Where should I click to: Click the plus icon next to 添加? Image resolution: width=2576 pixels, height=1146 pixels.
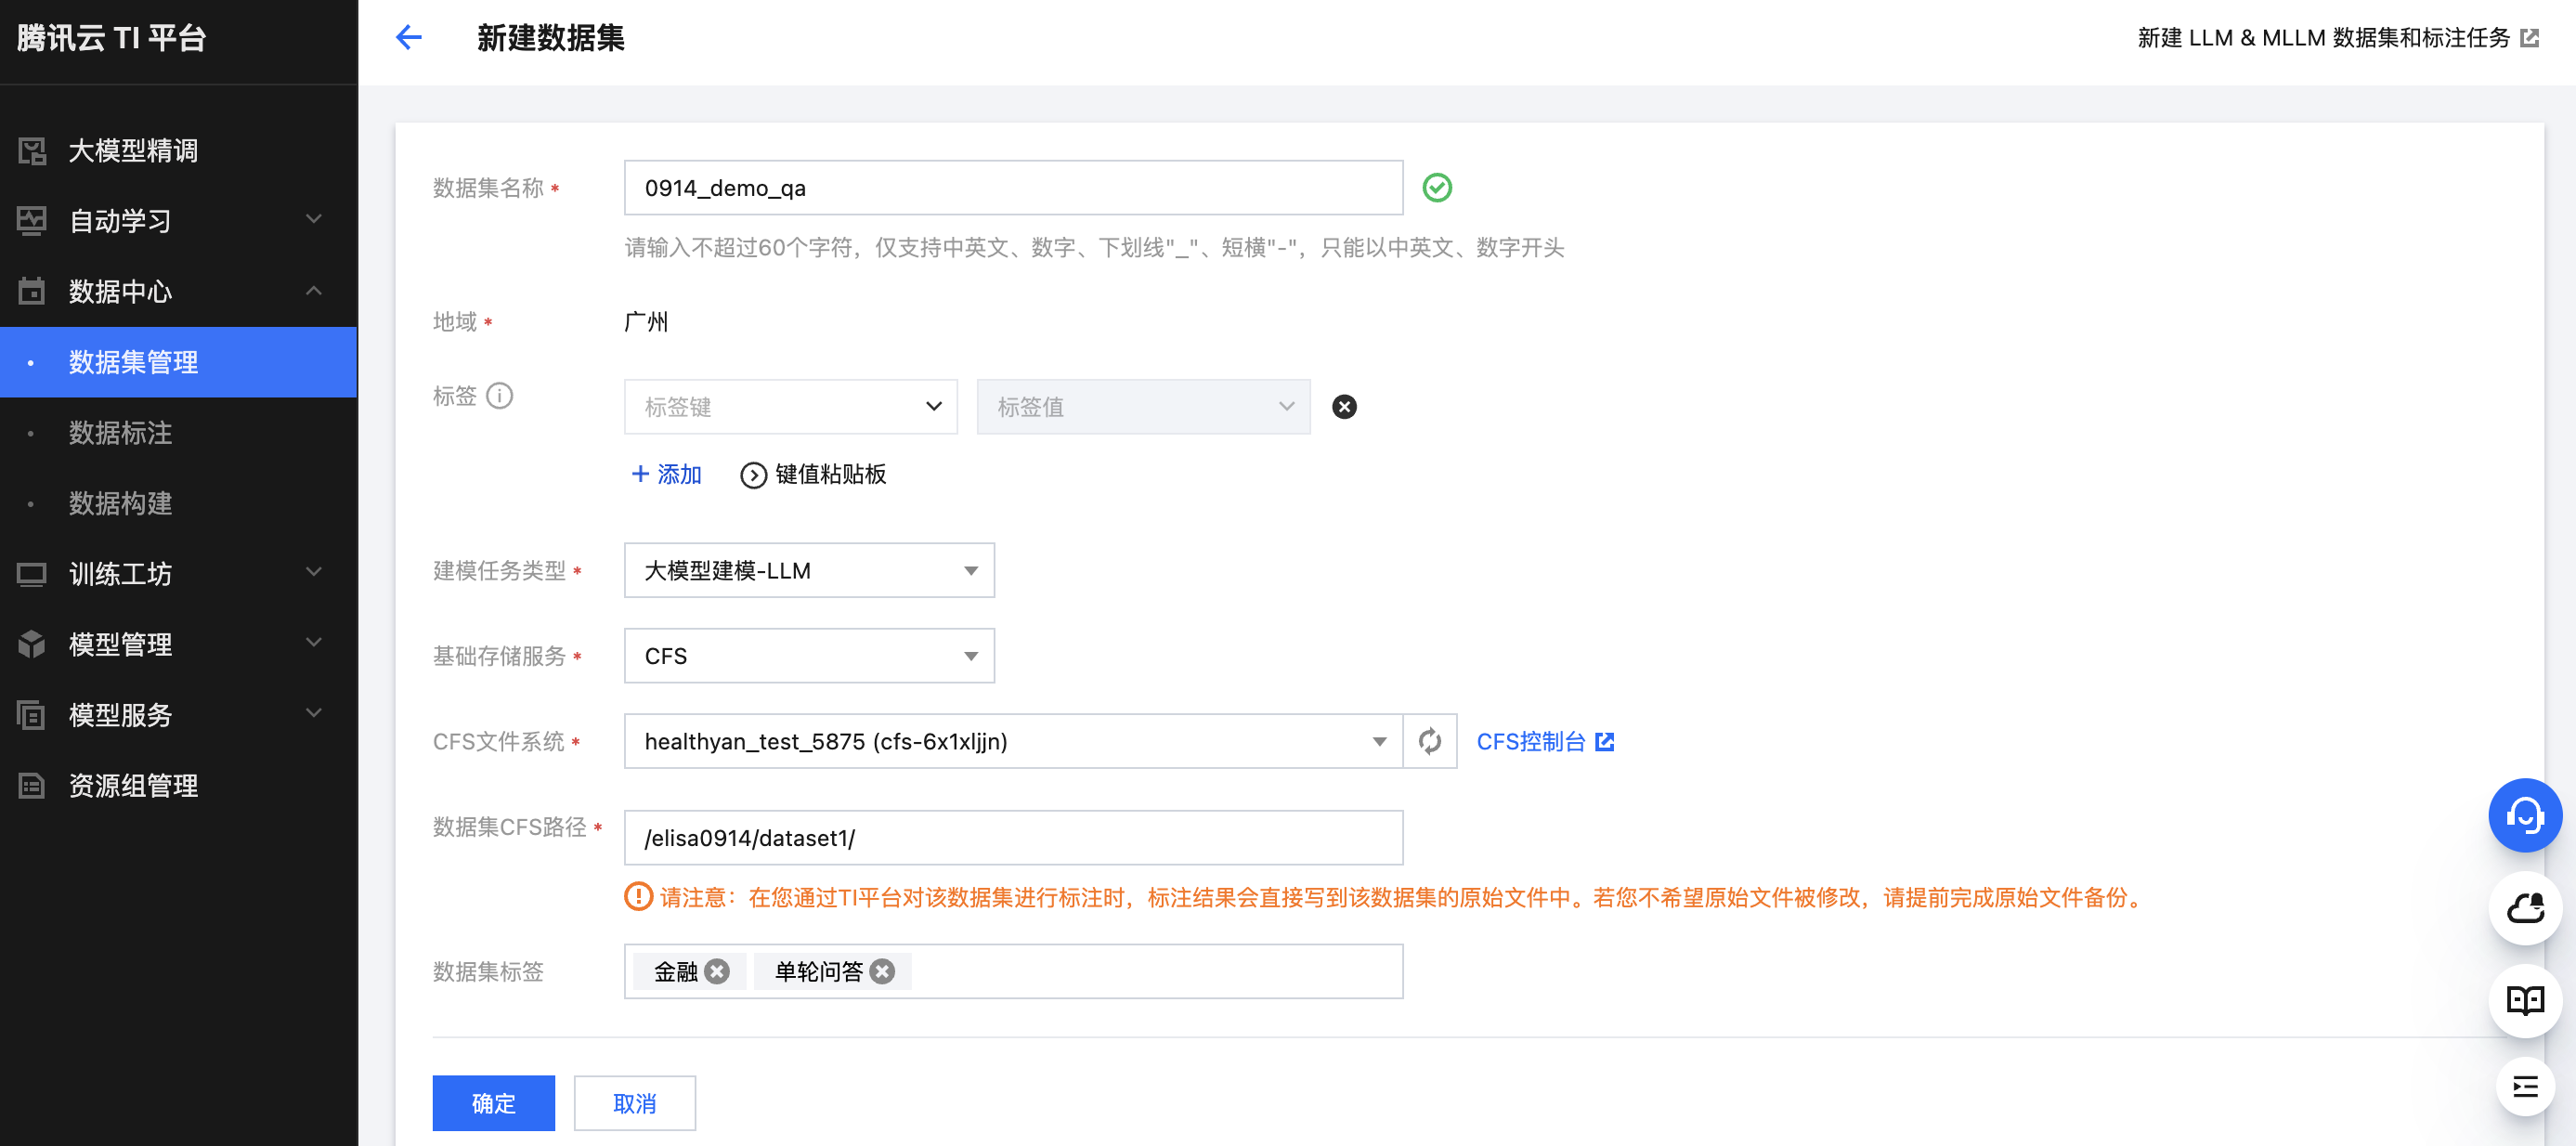(641, 474)
